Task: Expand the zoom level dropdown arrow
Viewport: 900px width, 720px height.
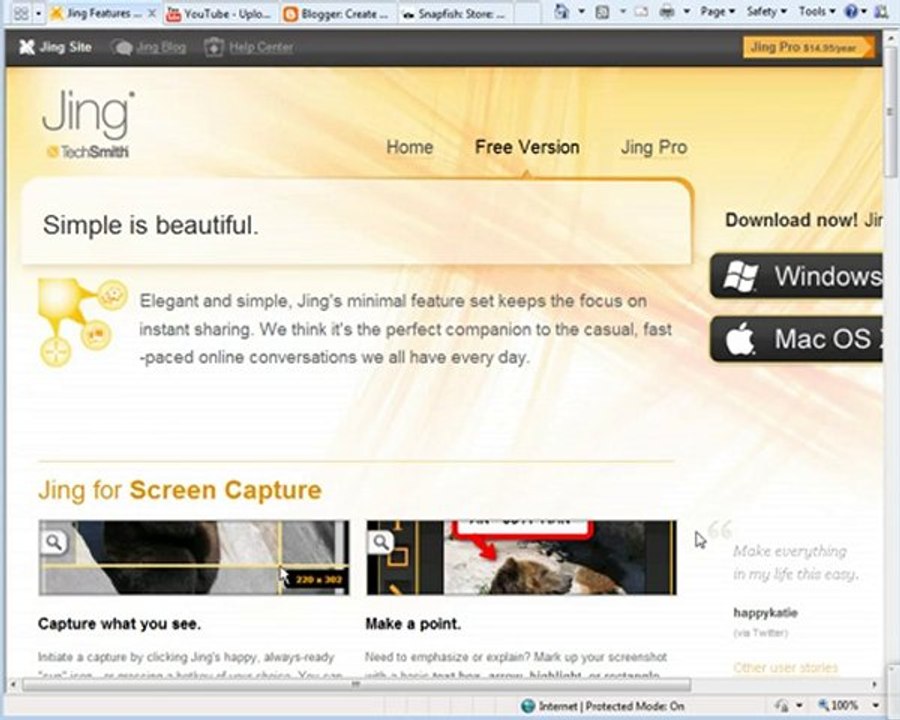Action: click(x=876, y=706)
